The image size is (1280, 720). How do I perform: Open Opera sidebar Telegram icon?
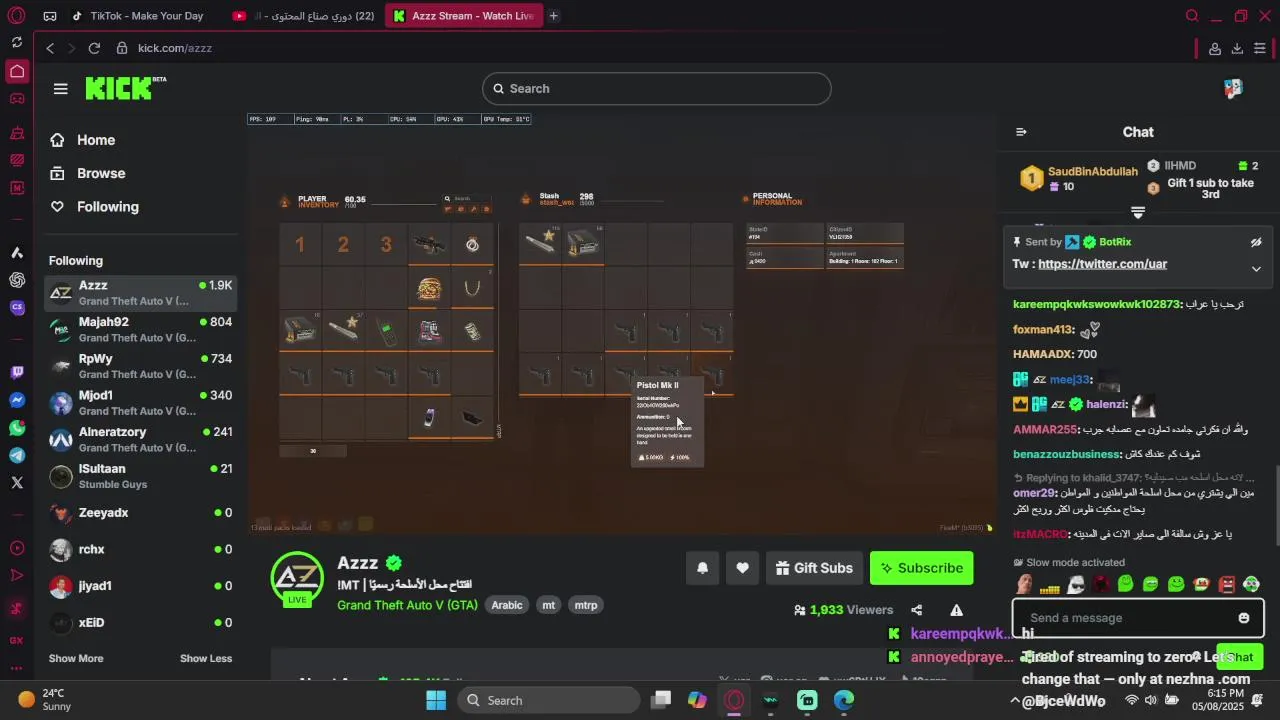click(17, 455)
